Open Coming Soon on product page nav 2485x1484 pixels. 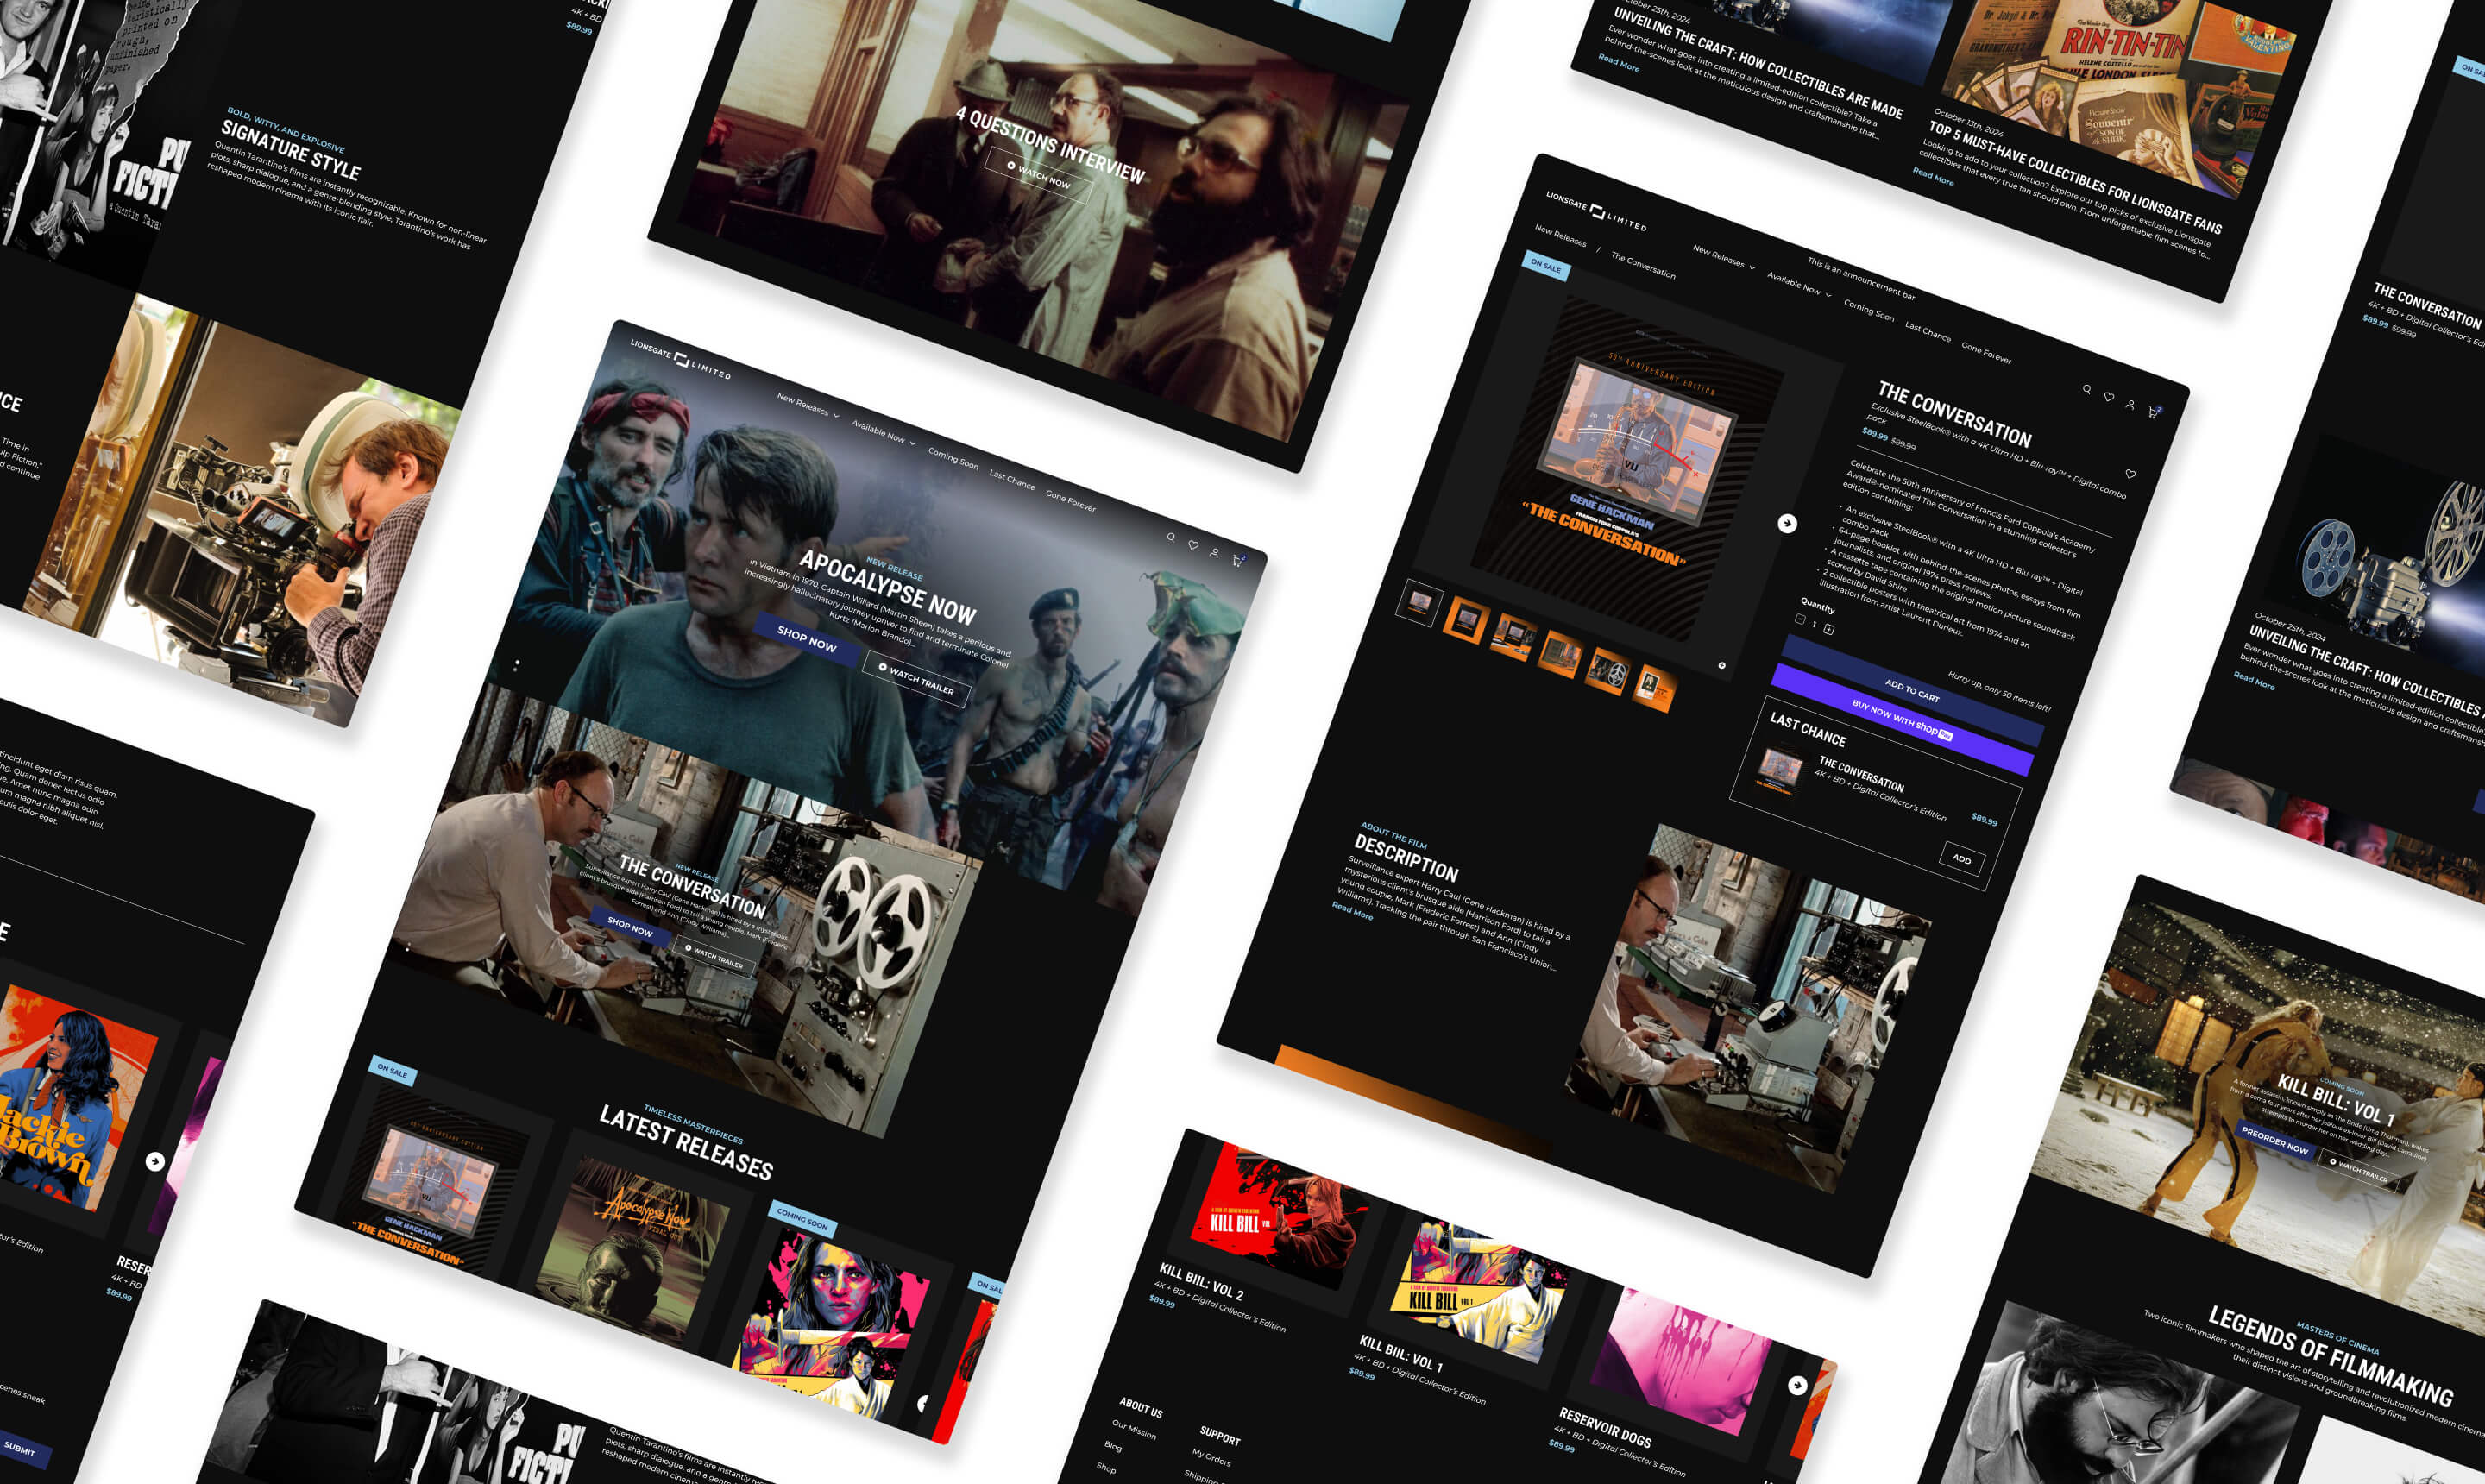(1869, 310)
